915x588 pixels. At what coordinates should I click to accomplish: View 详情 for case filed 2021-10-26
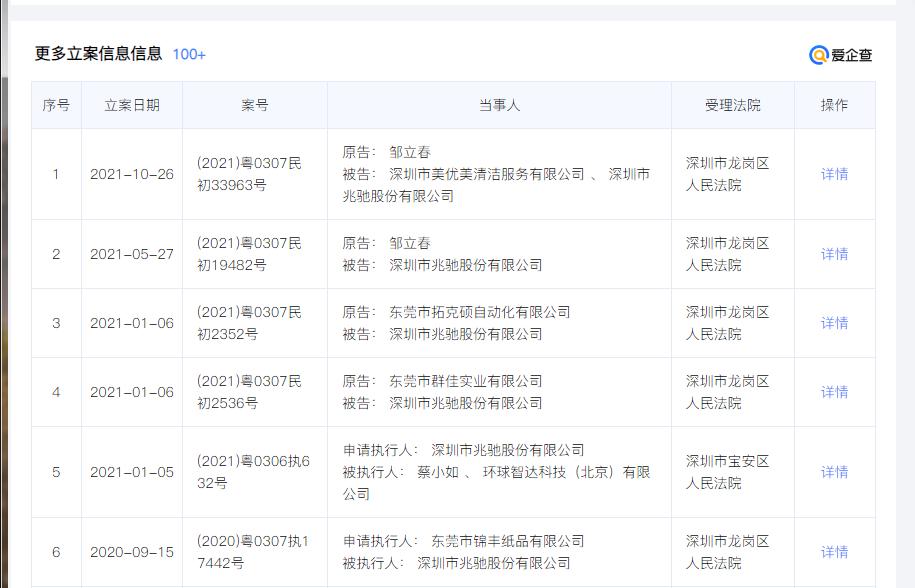(834, 174)
